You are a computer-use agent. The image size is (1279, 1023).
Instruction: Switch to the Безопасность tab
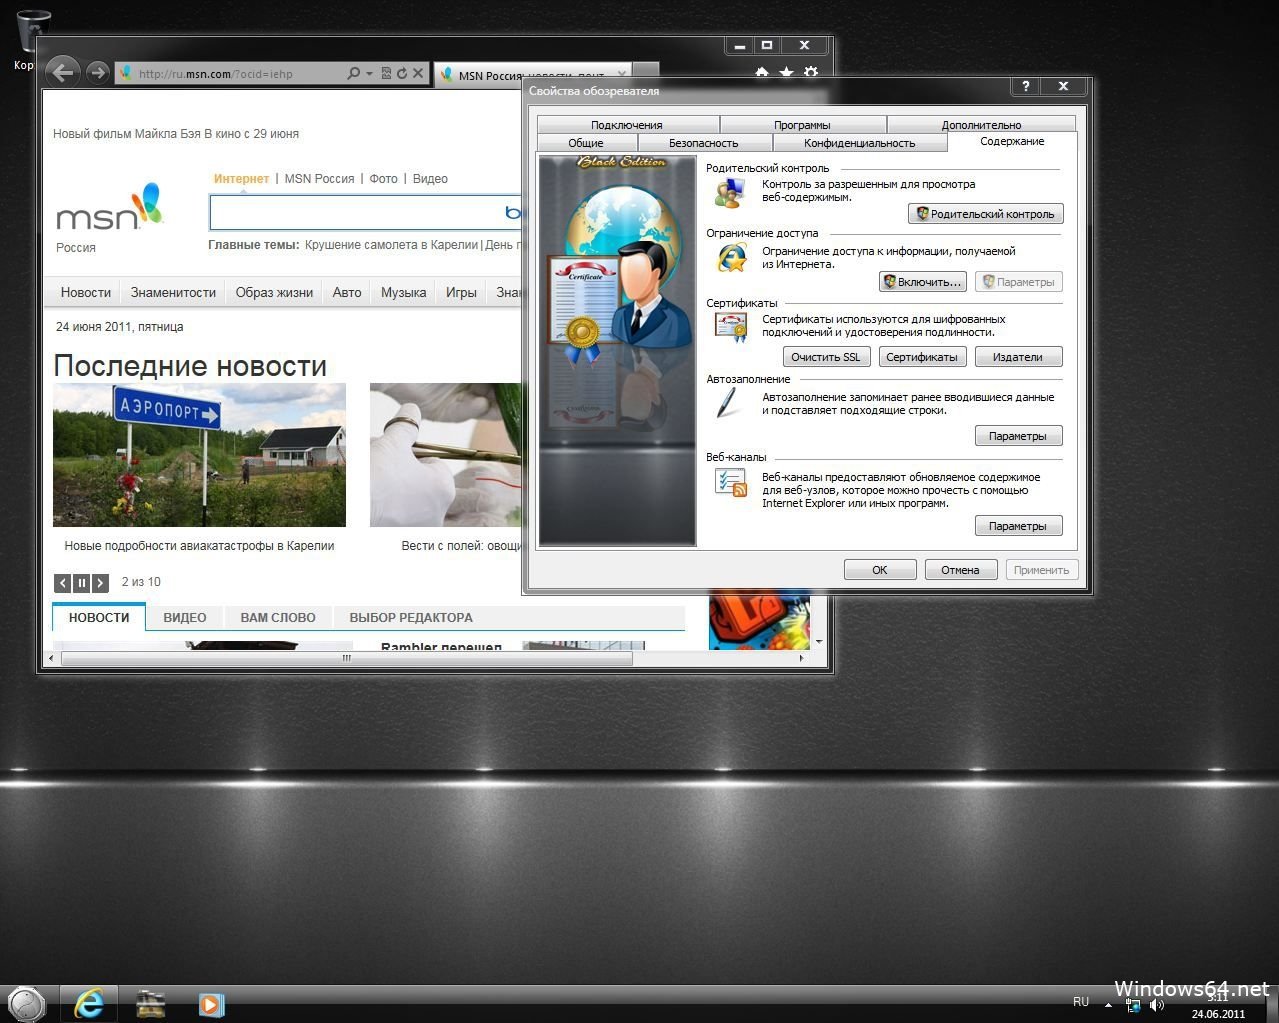[x=703, y=143]
